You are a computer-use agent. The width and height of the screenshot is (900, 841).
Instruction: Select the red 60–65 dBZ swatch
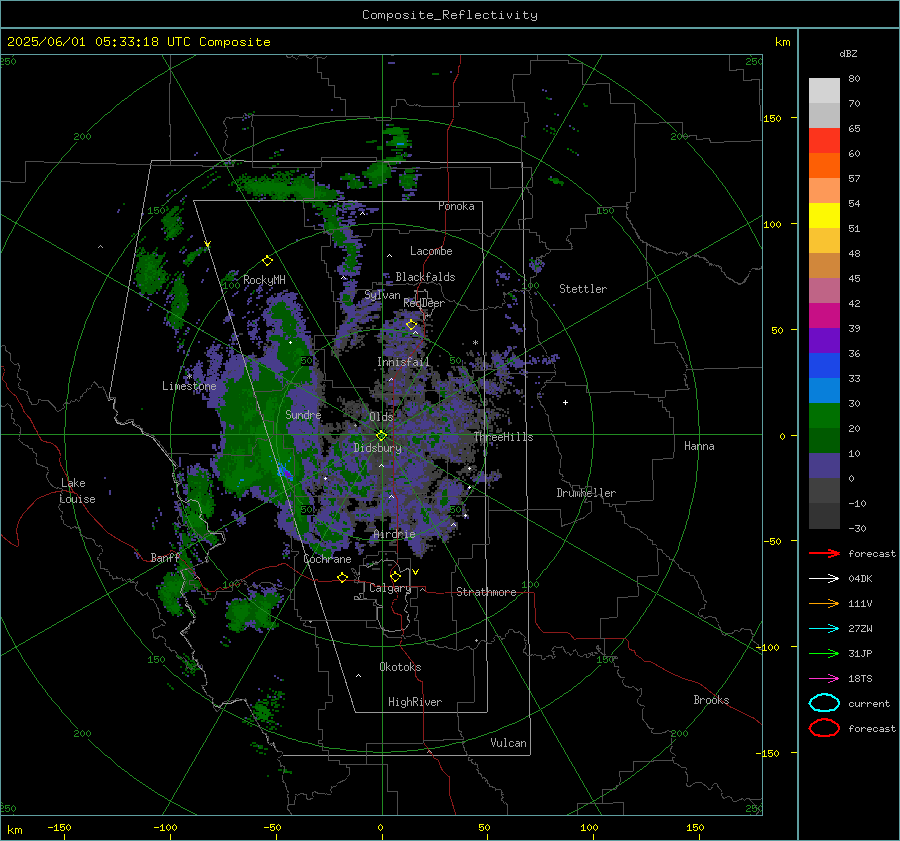click(824, 141)
